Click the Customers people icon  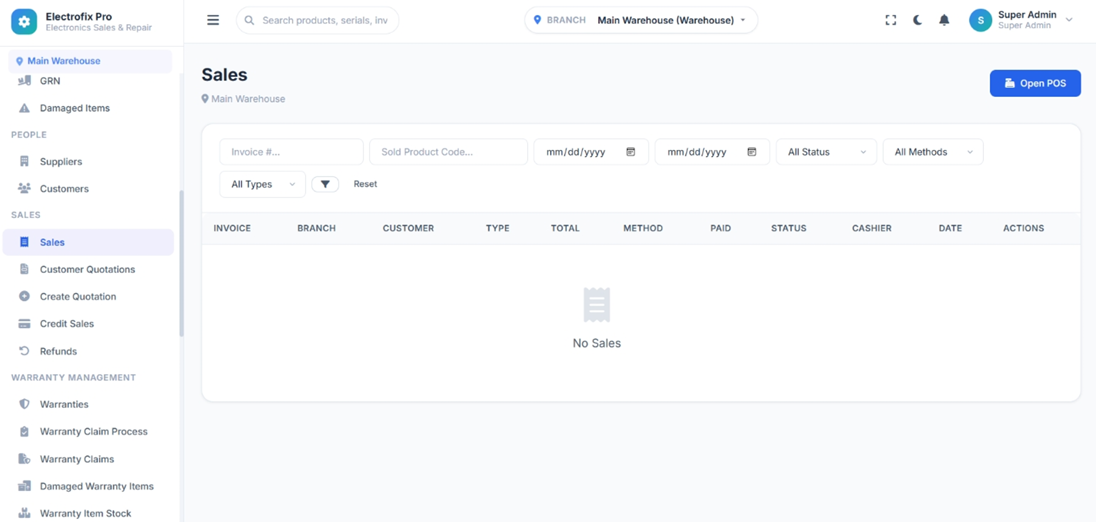(24, 189)
